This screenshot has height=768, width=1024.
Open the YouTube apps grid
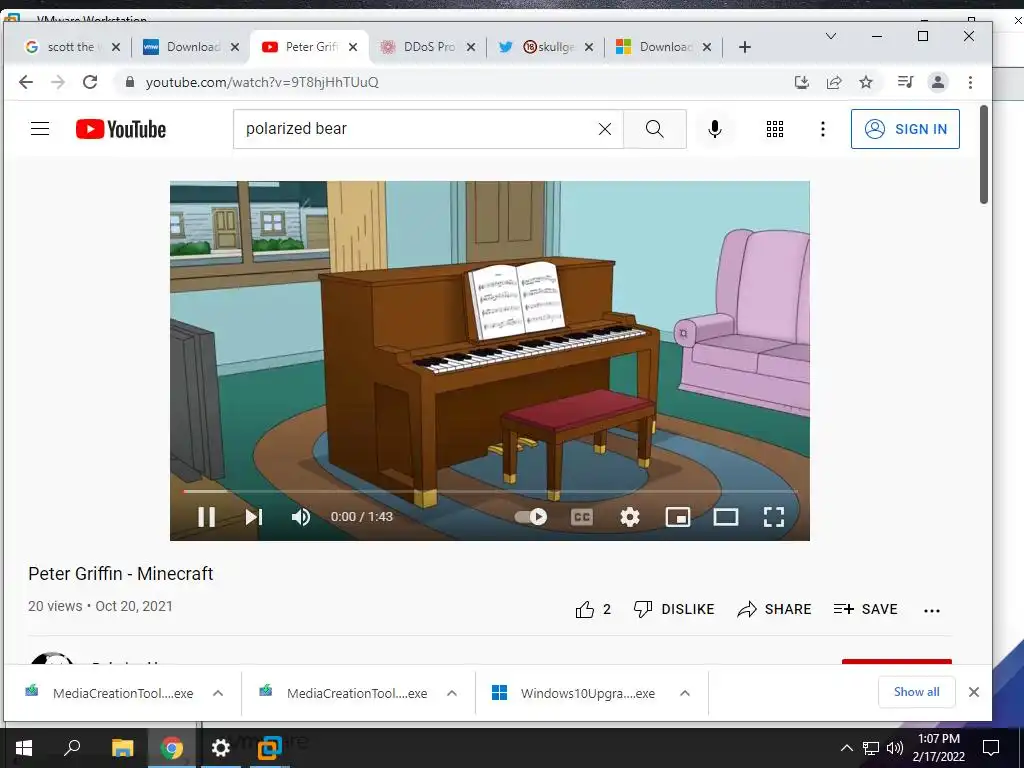[775, 129]
